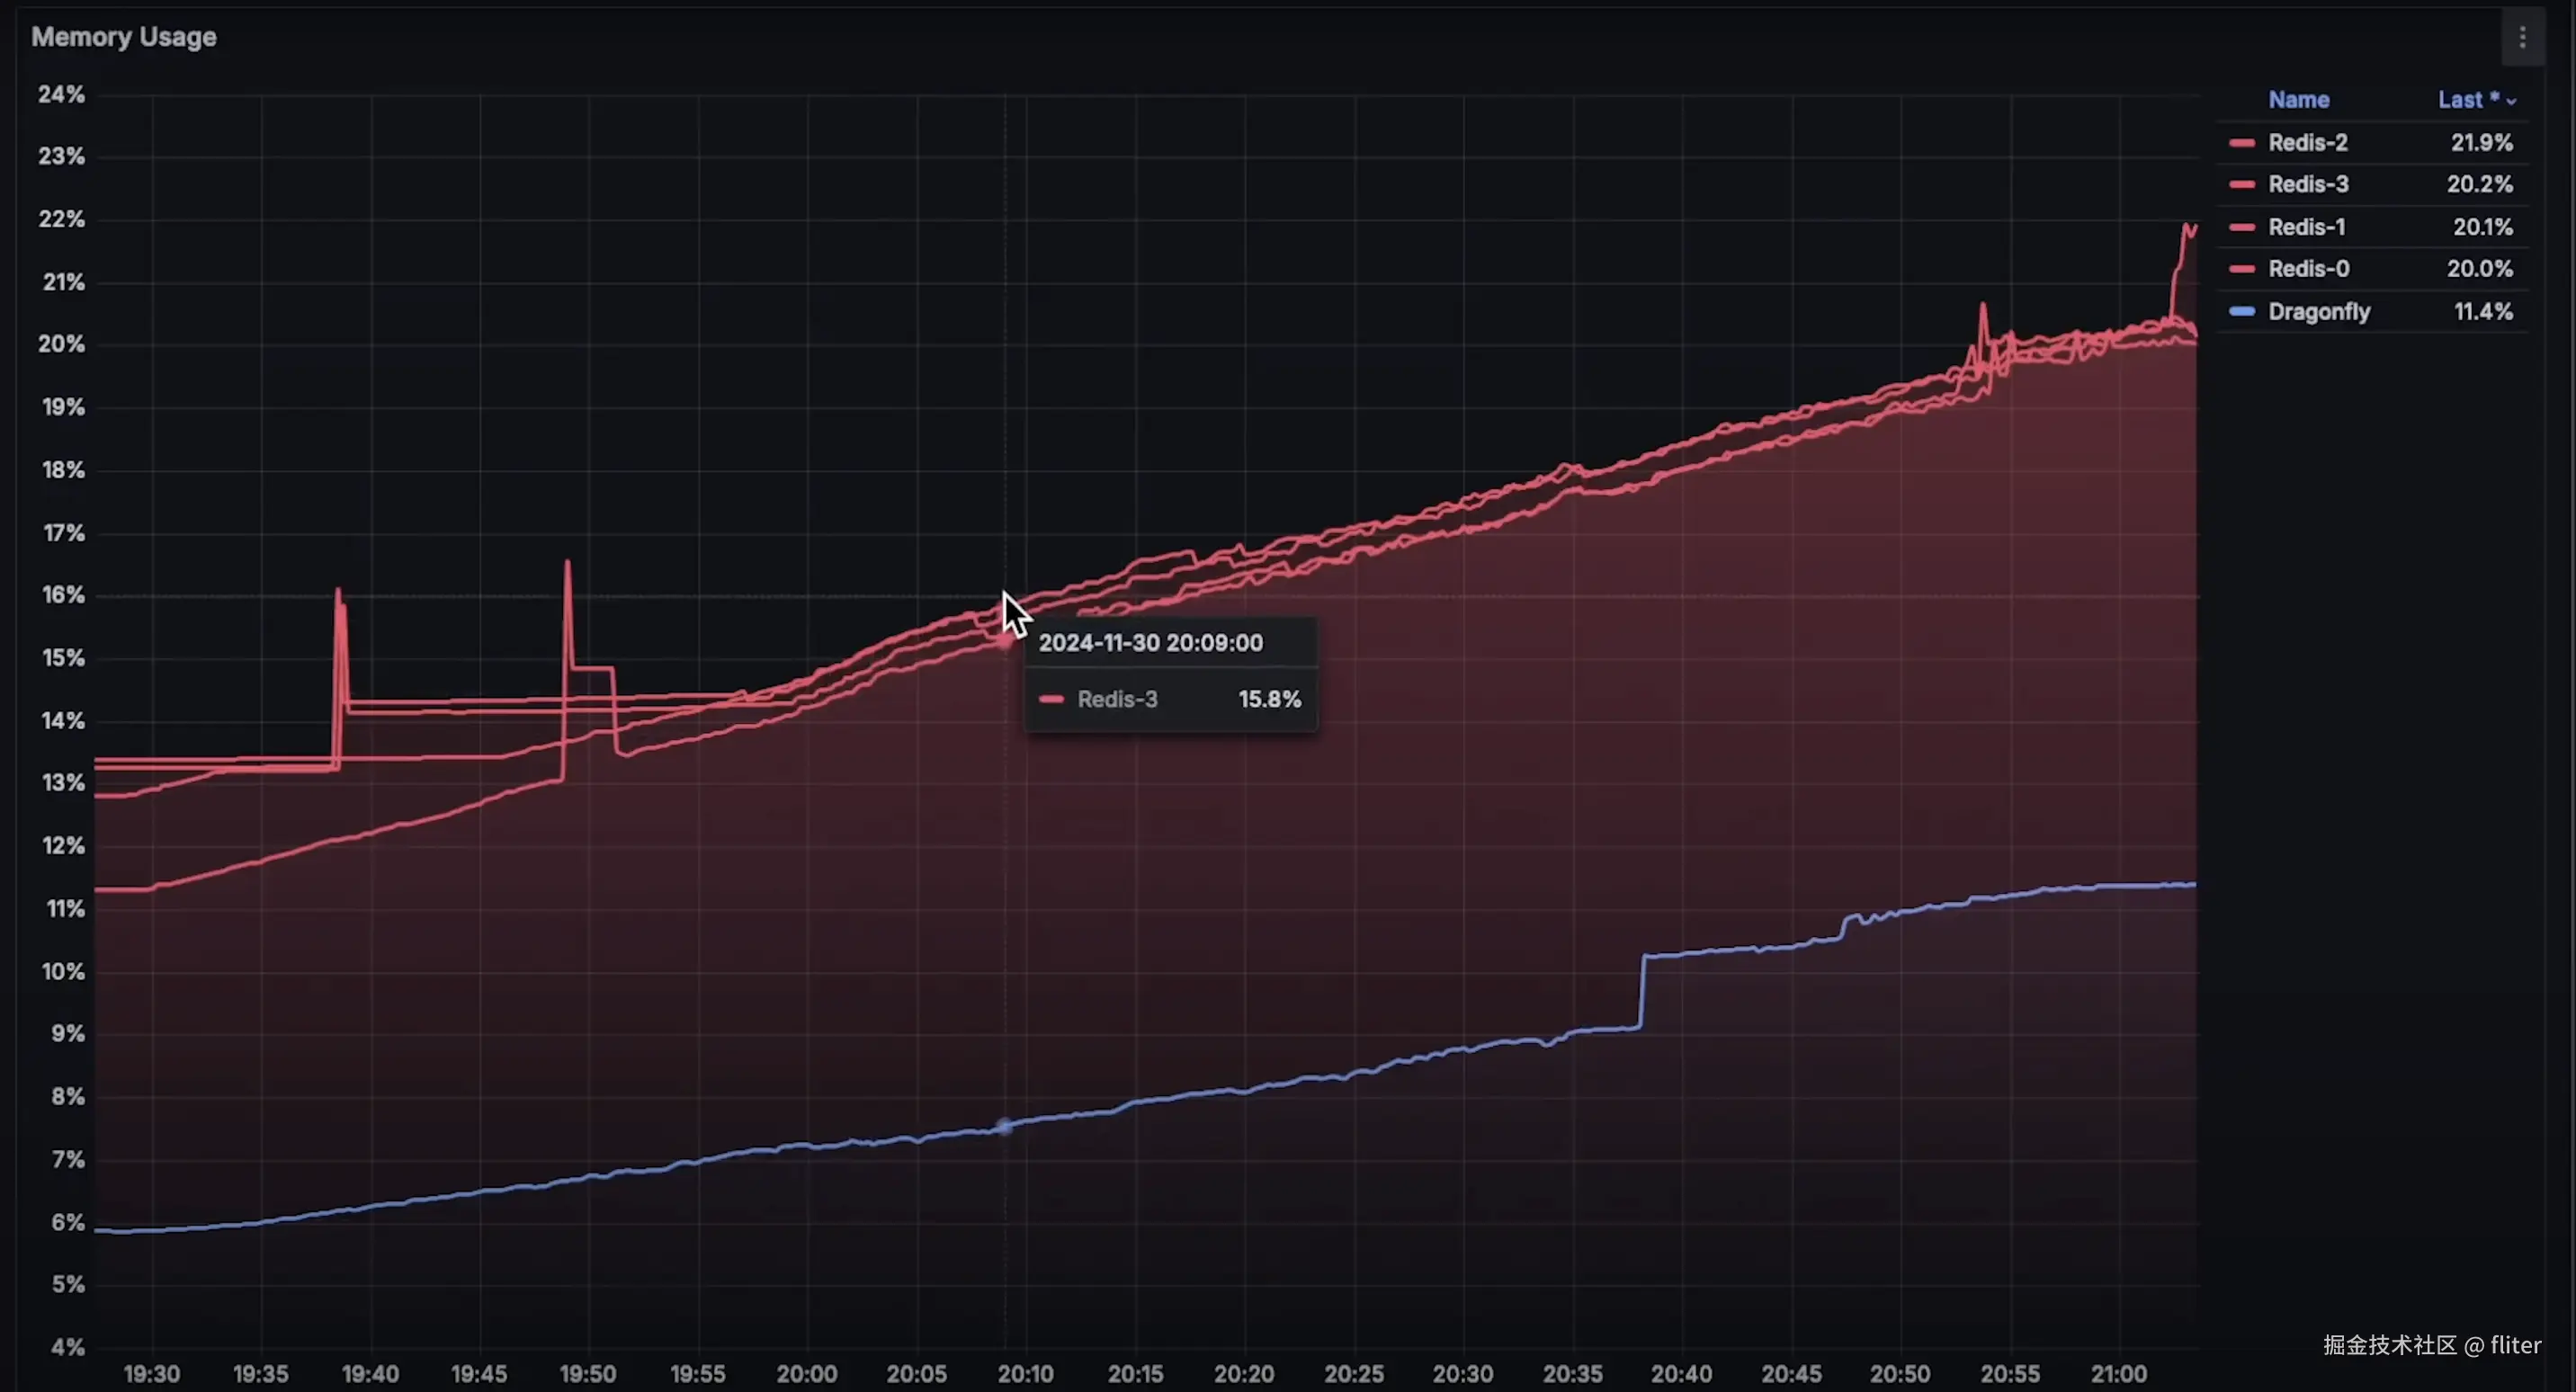Click the 21.9% value for Redis-2

coord(2480,143)
